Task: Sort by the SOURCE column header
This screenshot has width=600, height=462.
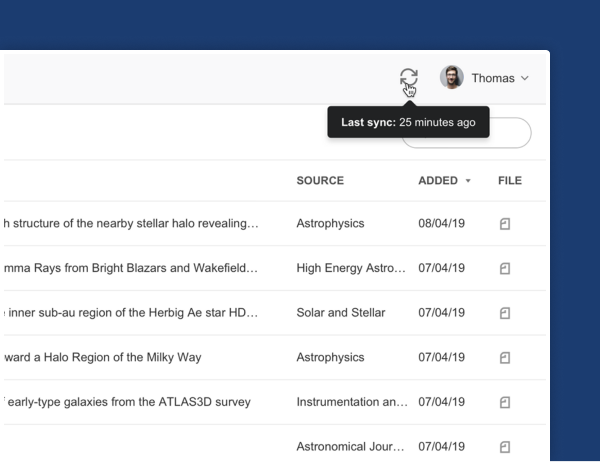Action: (320, 181)
